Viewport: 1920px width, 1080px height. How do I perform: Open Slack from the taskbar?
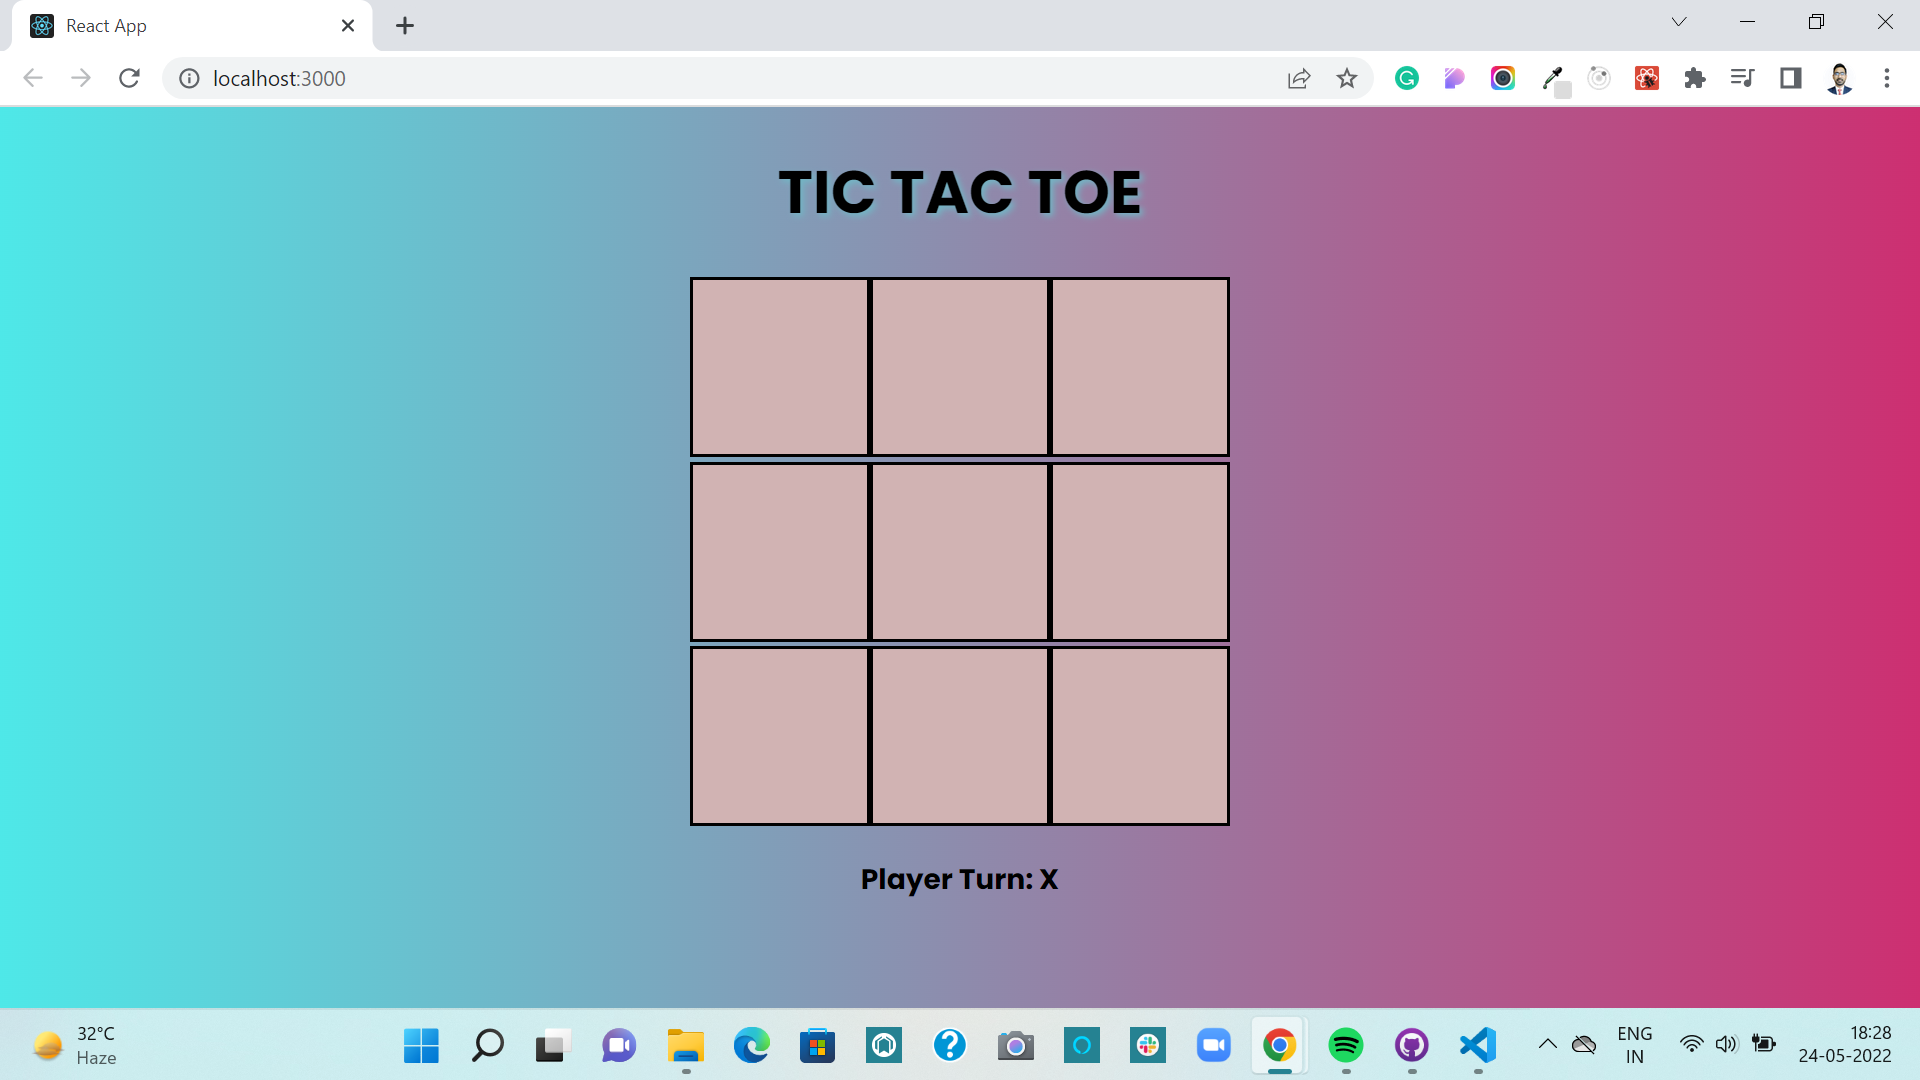pyautogui.click(x=1148, y=1045)
